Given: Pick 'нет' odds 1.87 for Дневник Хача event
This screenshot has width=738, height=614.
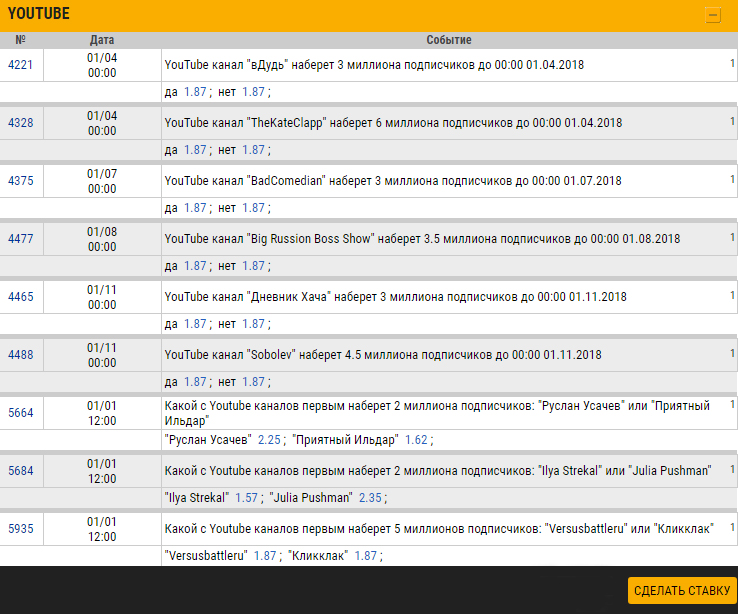Looking at the screenshot, I should tap(253, 324).
